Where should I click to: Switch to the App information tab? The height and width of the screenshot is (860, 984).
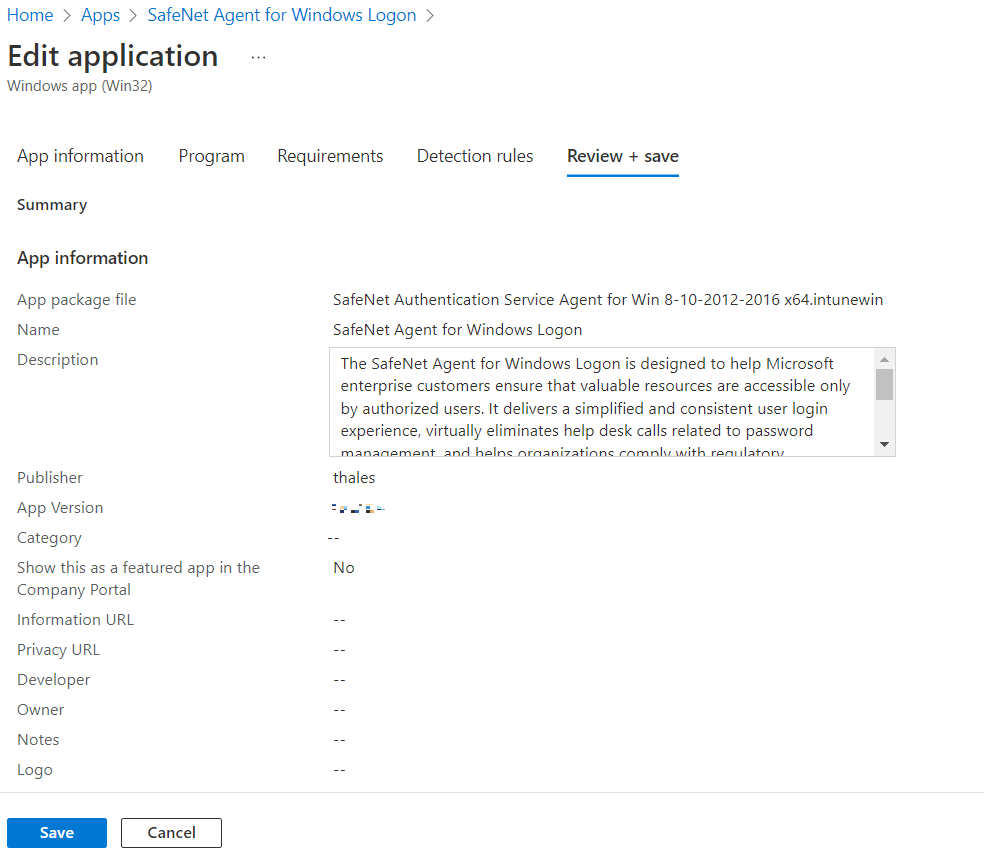click(80, 156)
